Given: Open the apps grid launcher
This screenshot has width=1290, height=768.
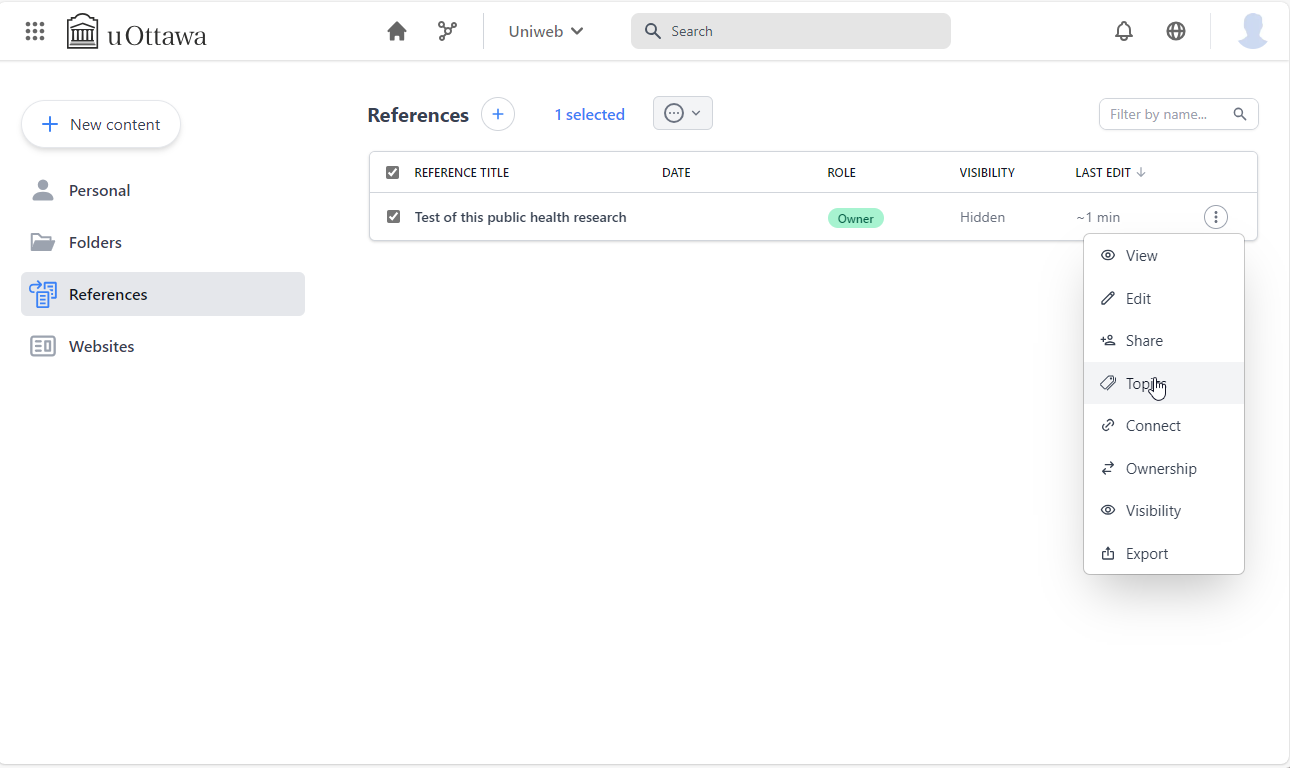Looking at the screenshot, I should 34,31.
